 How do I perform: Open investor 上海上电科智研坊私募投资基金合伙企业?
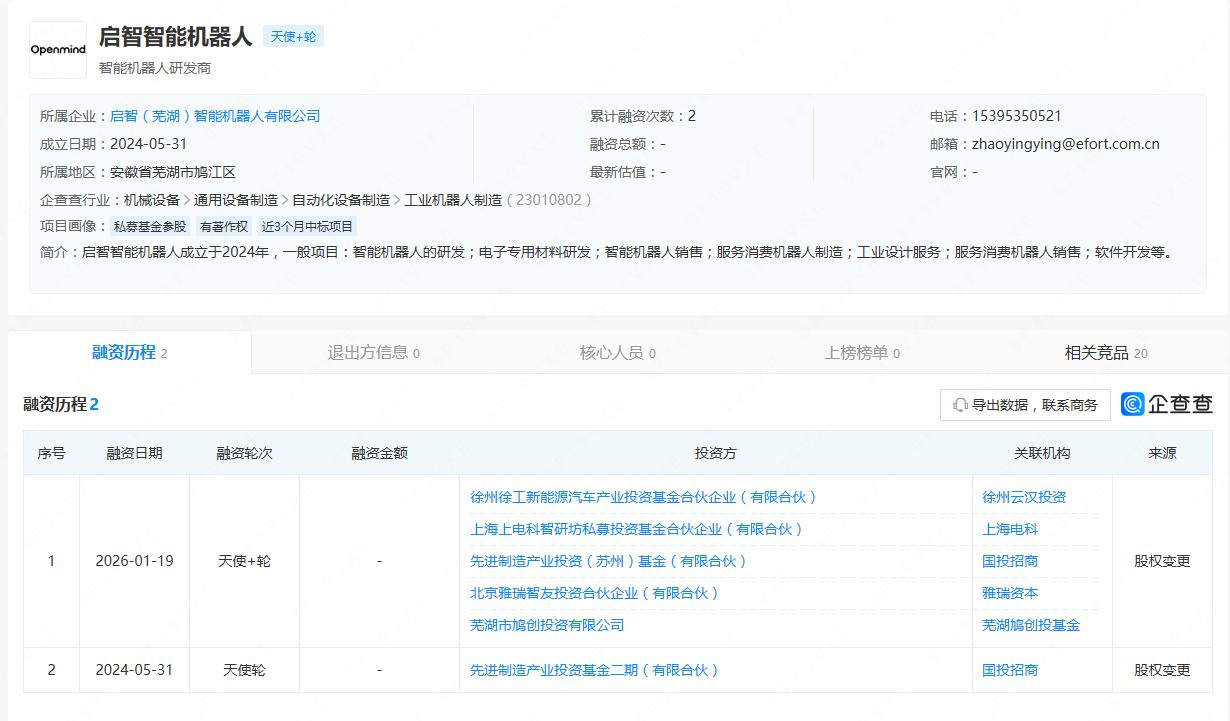pyautogui.click(x=637, y=529)
